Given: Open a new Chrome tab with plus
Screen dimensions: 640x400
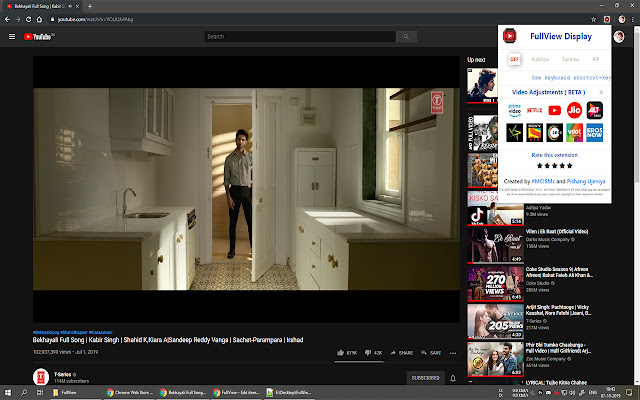Looking at the screenshot, I should [x=90, y=6].
